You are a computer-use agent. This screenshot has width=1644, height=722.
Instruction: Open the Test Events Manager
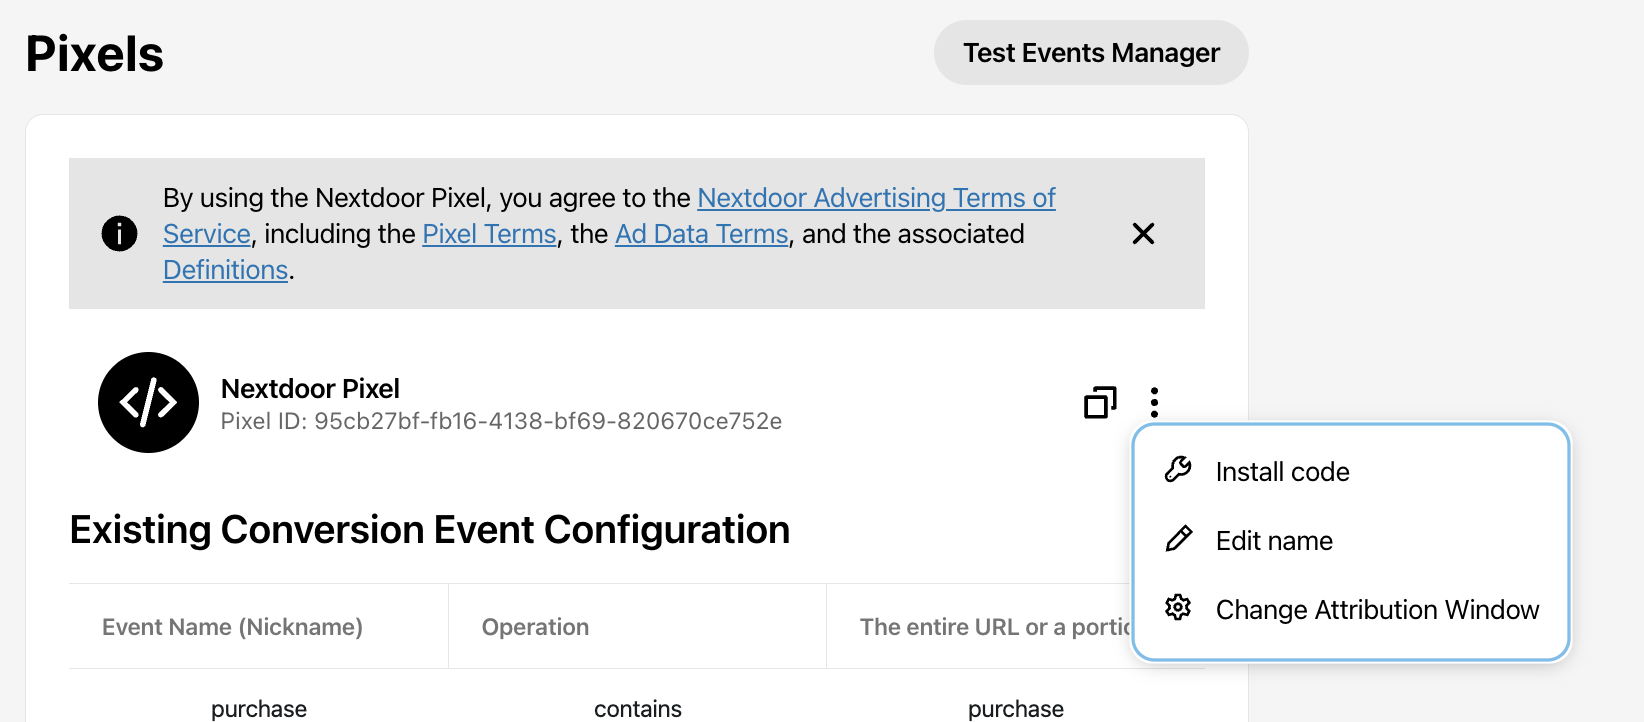pos(1091,53)
